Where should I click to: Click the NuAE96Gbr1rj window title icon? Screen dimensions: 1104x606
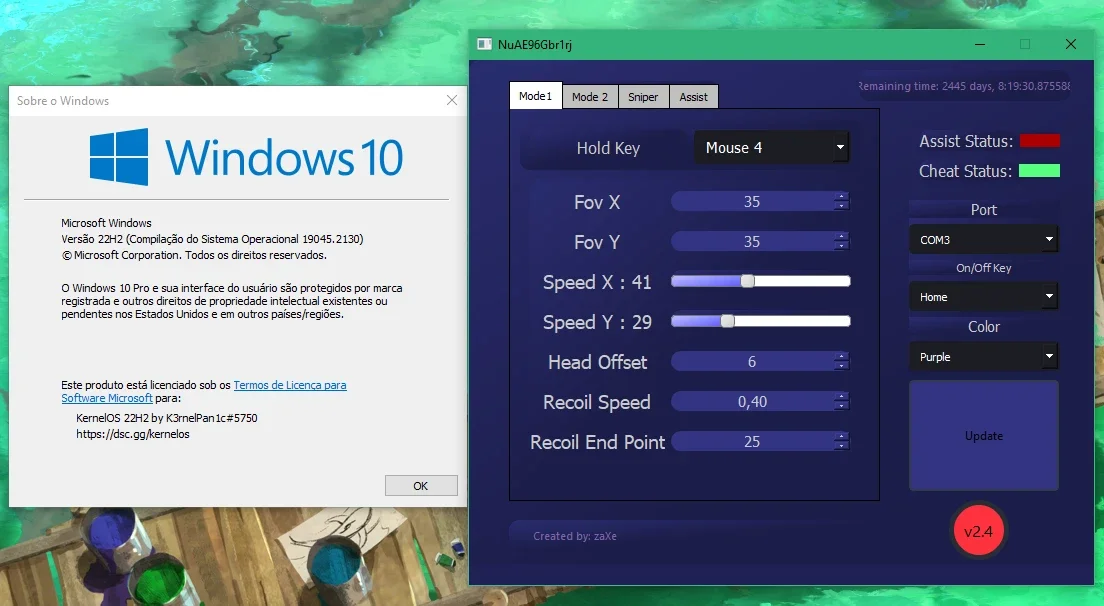484,44
